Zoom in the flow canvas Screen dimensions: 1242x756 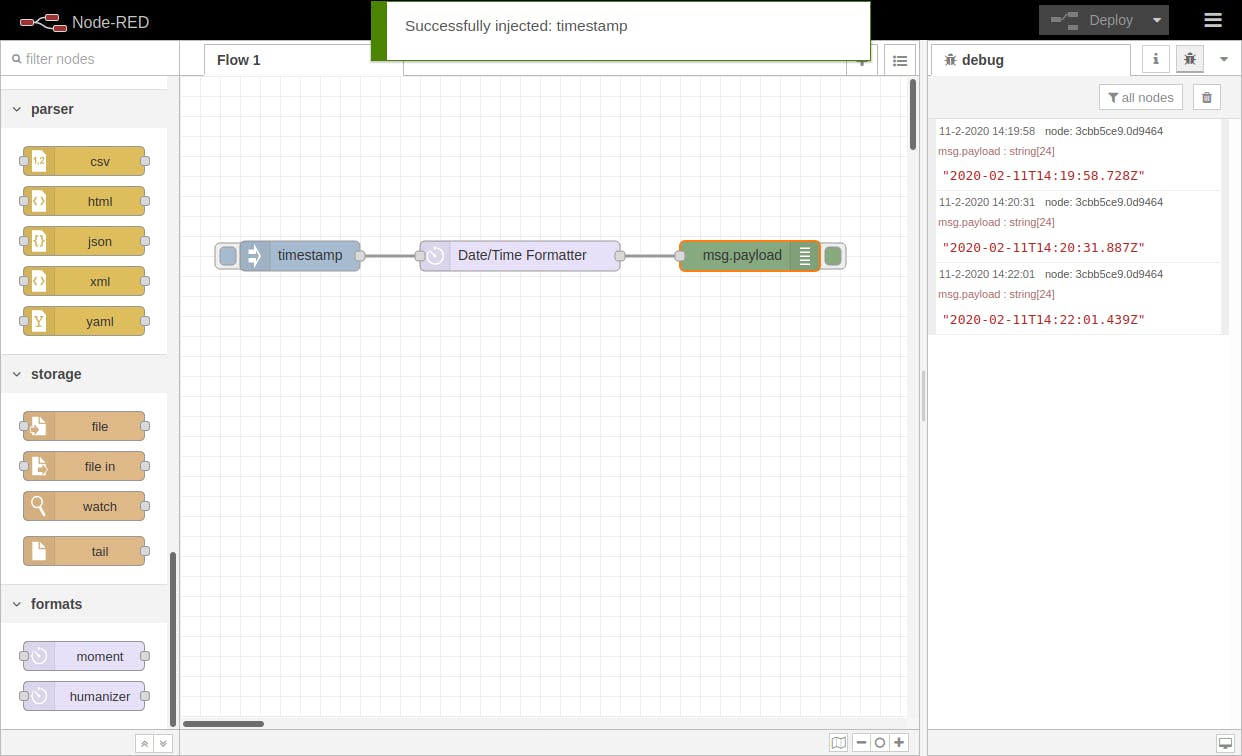[899, 742]
